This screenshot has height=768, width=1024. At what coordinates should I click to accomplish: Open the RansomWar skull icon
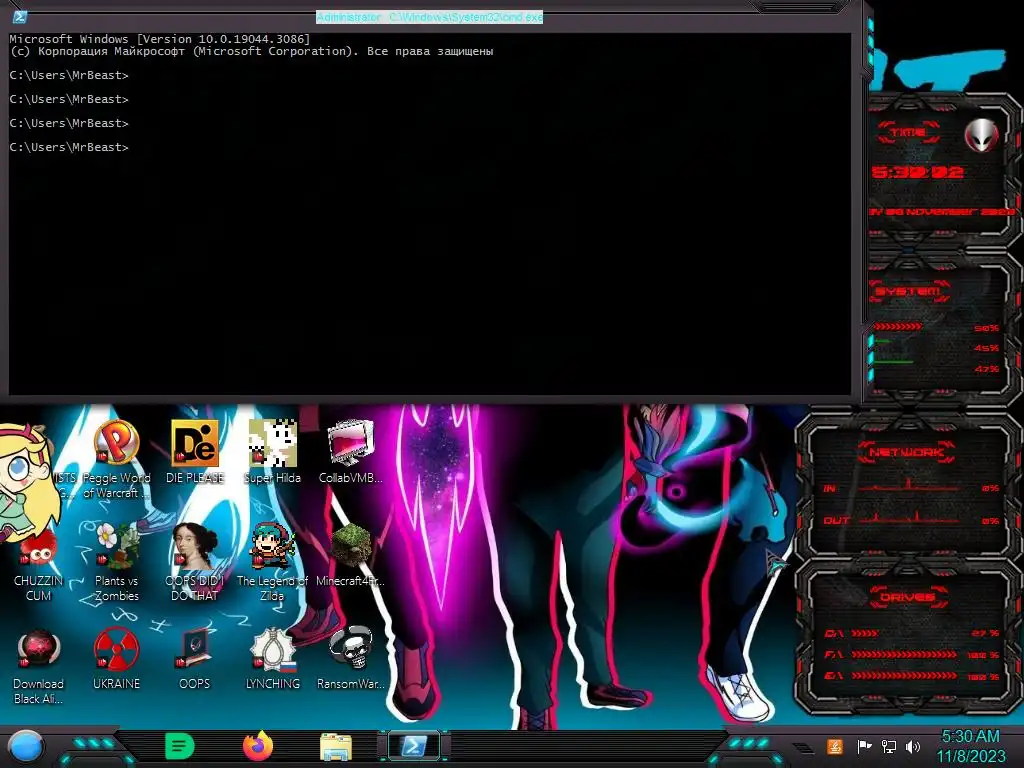(x=351, y=658)
